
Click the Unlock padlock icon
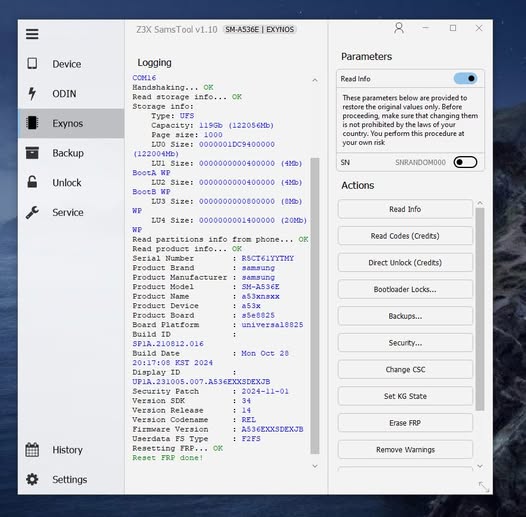(32, 182)
